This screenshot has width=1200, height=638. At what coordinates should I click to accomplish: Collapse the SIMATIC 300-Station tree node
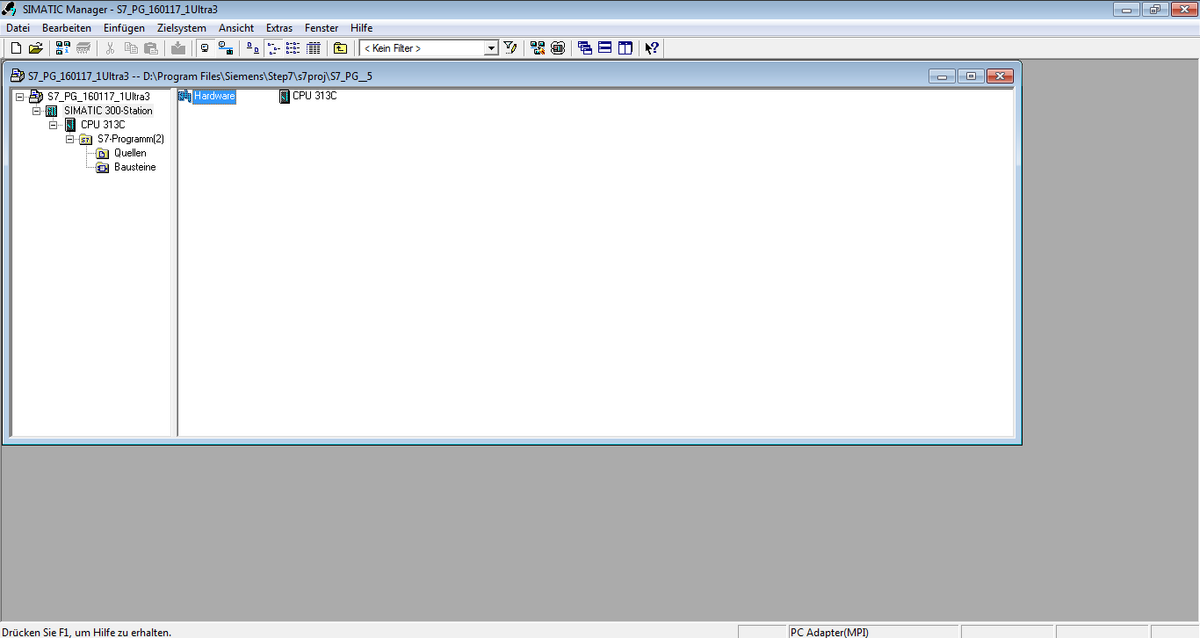(37, 111)
